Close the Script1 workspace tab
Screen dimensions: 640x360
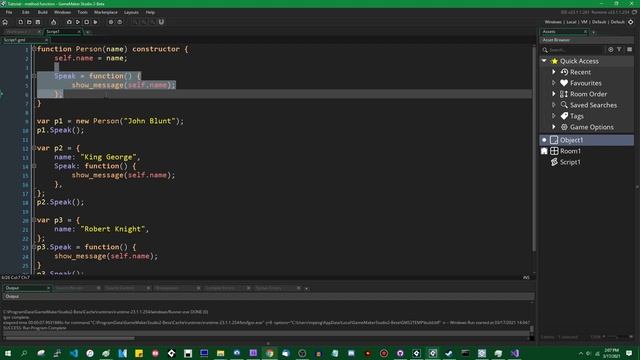tap(79, 31)
